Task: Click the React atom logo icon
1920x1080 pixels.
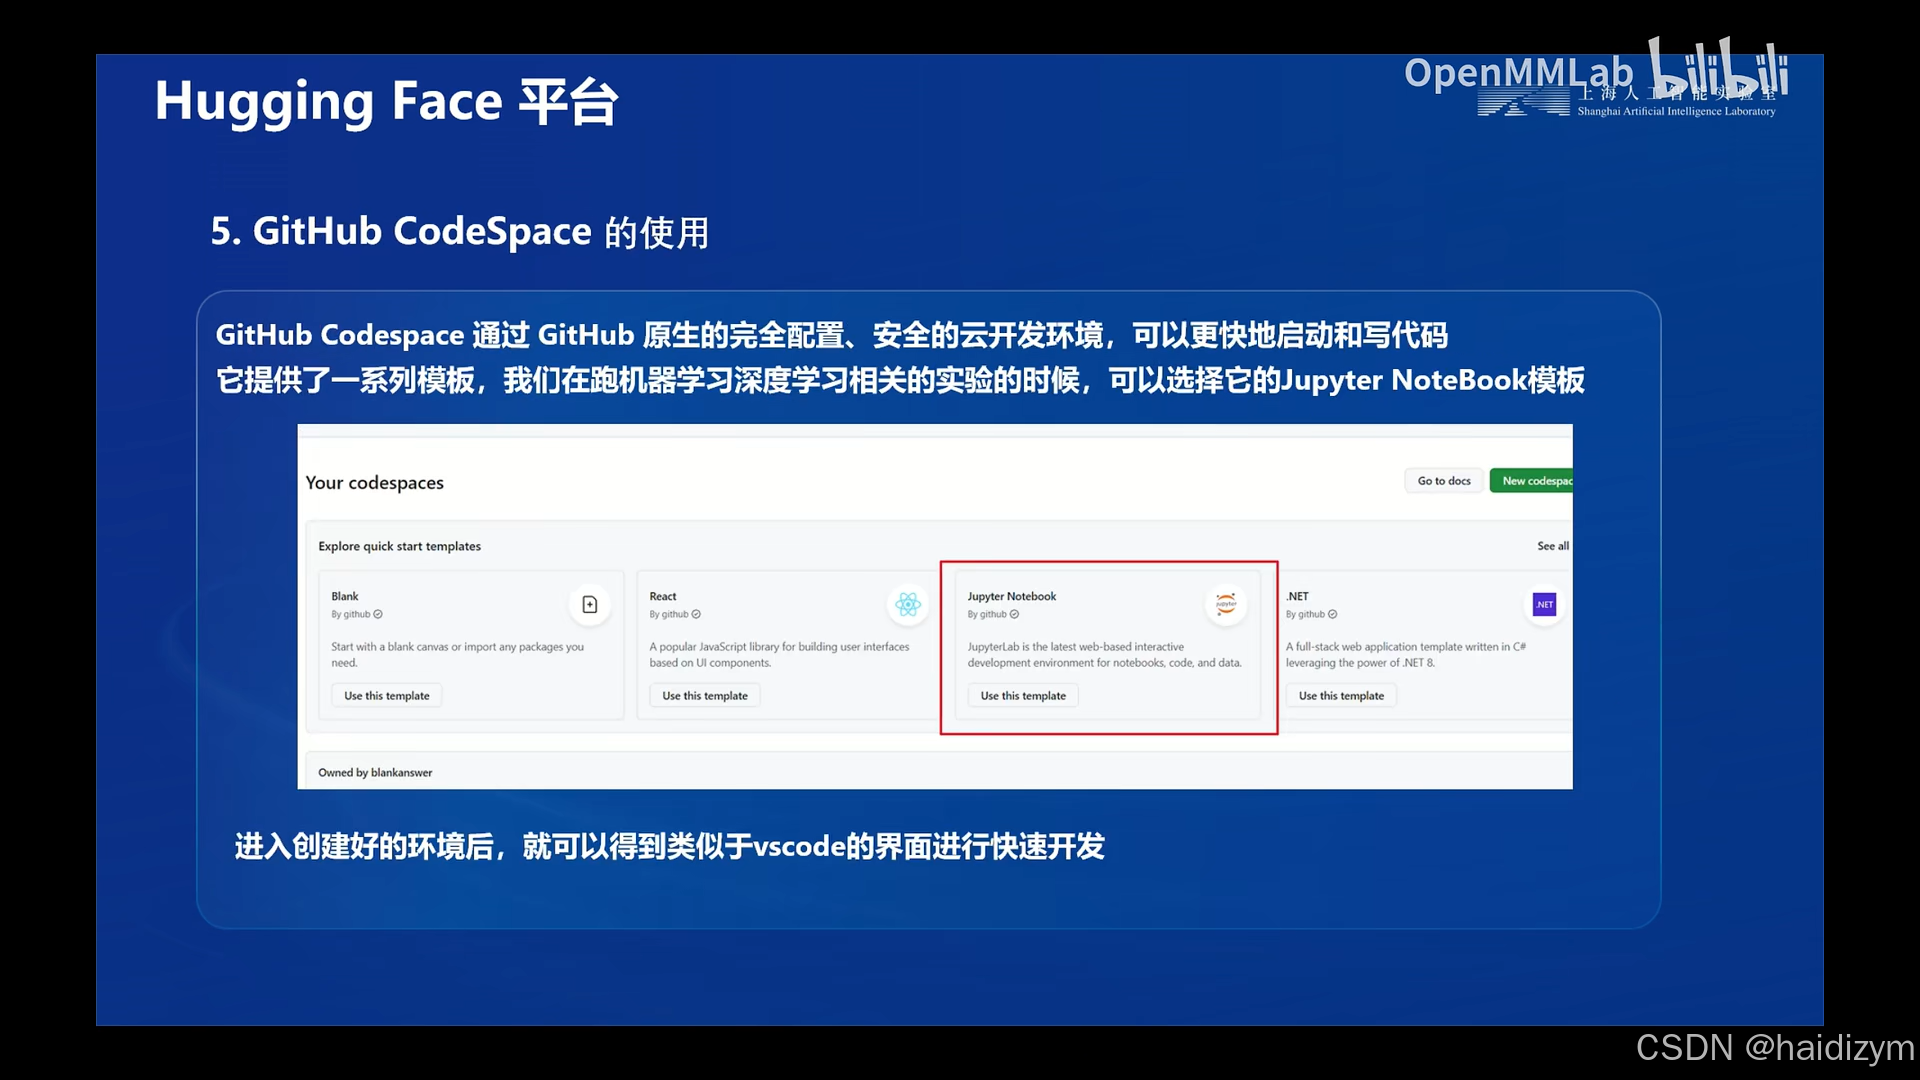Action: tap(908, 604)
